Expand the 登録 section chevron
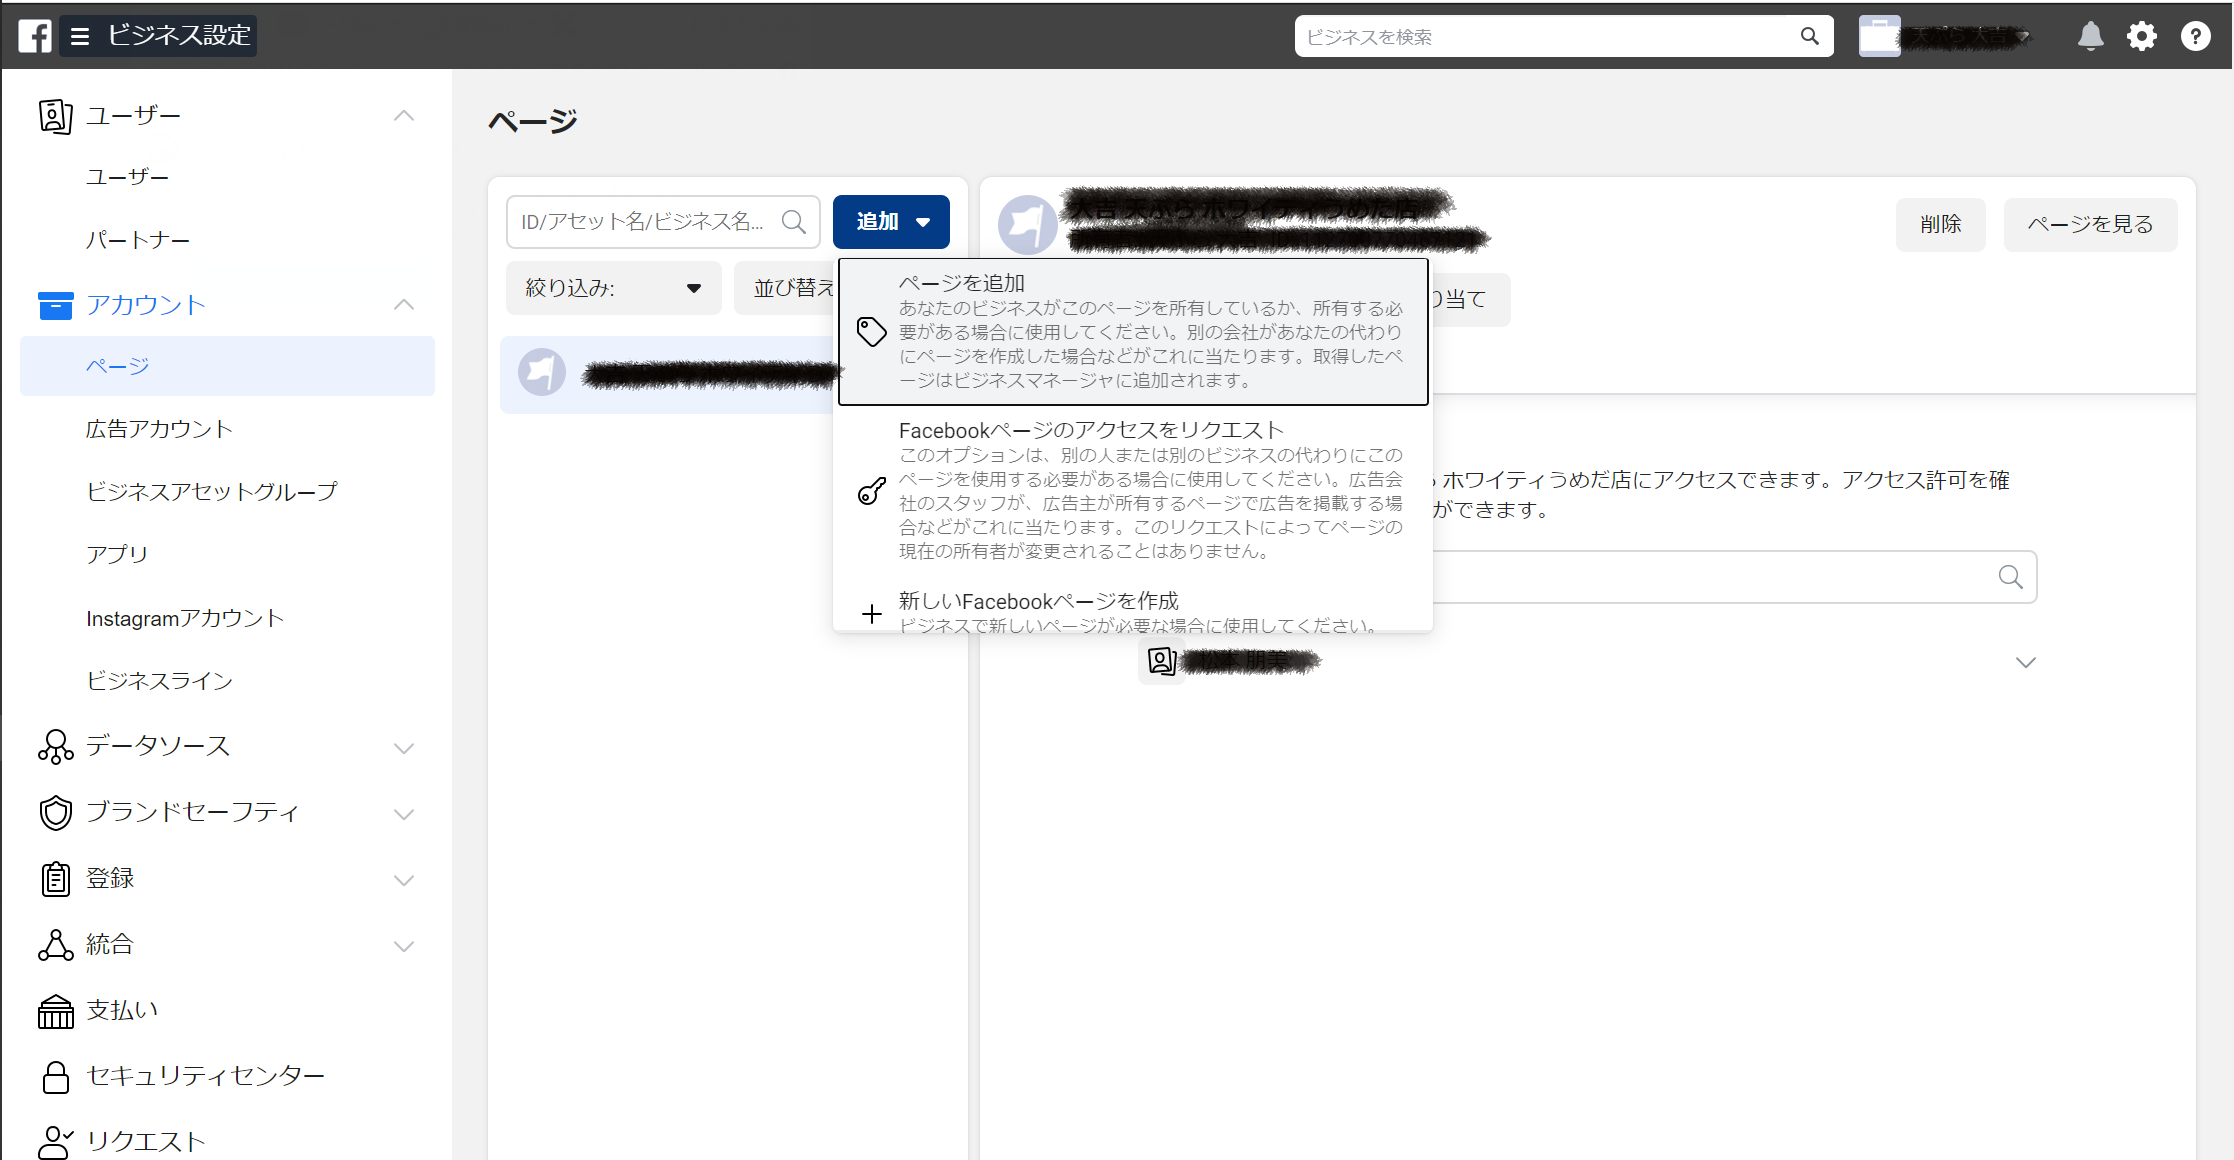This screenshot has height=1160, width=2234. [404, 880]
